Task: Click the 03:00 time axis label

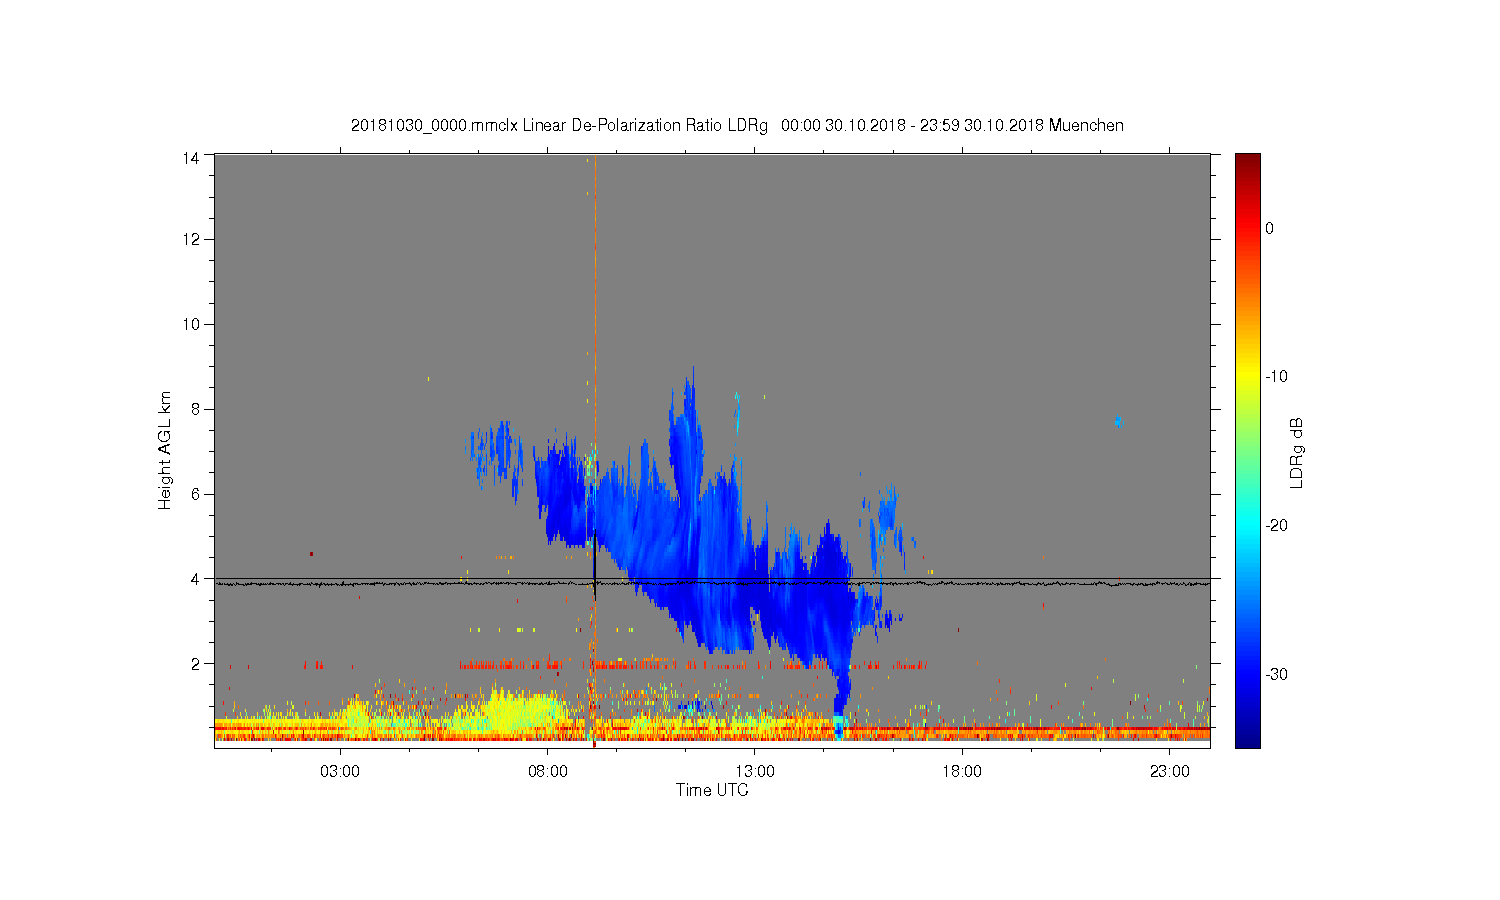Action: tap(340, 771)
